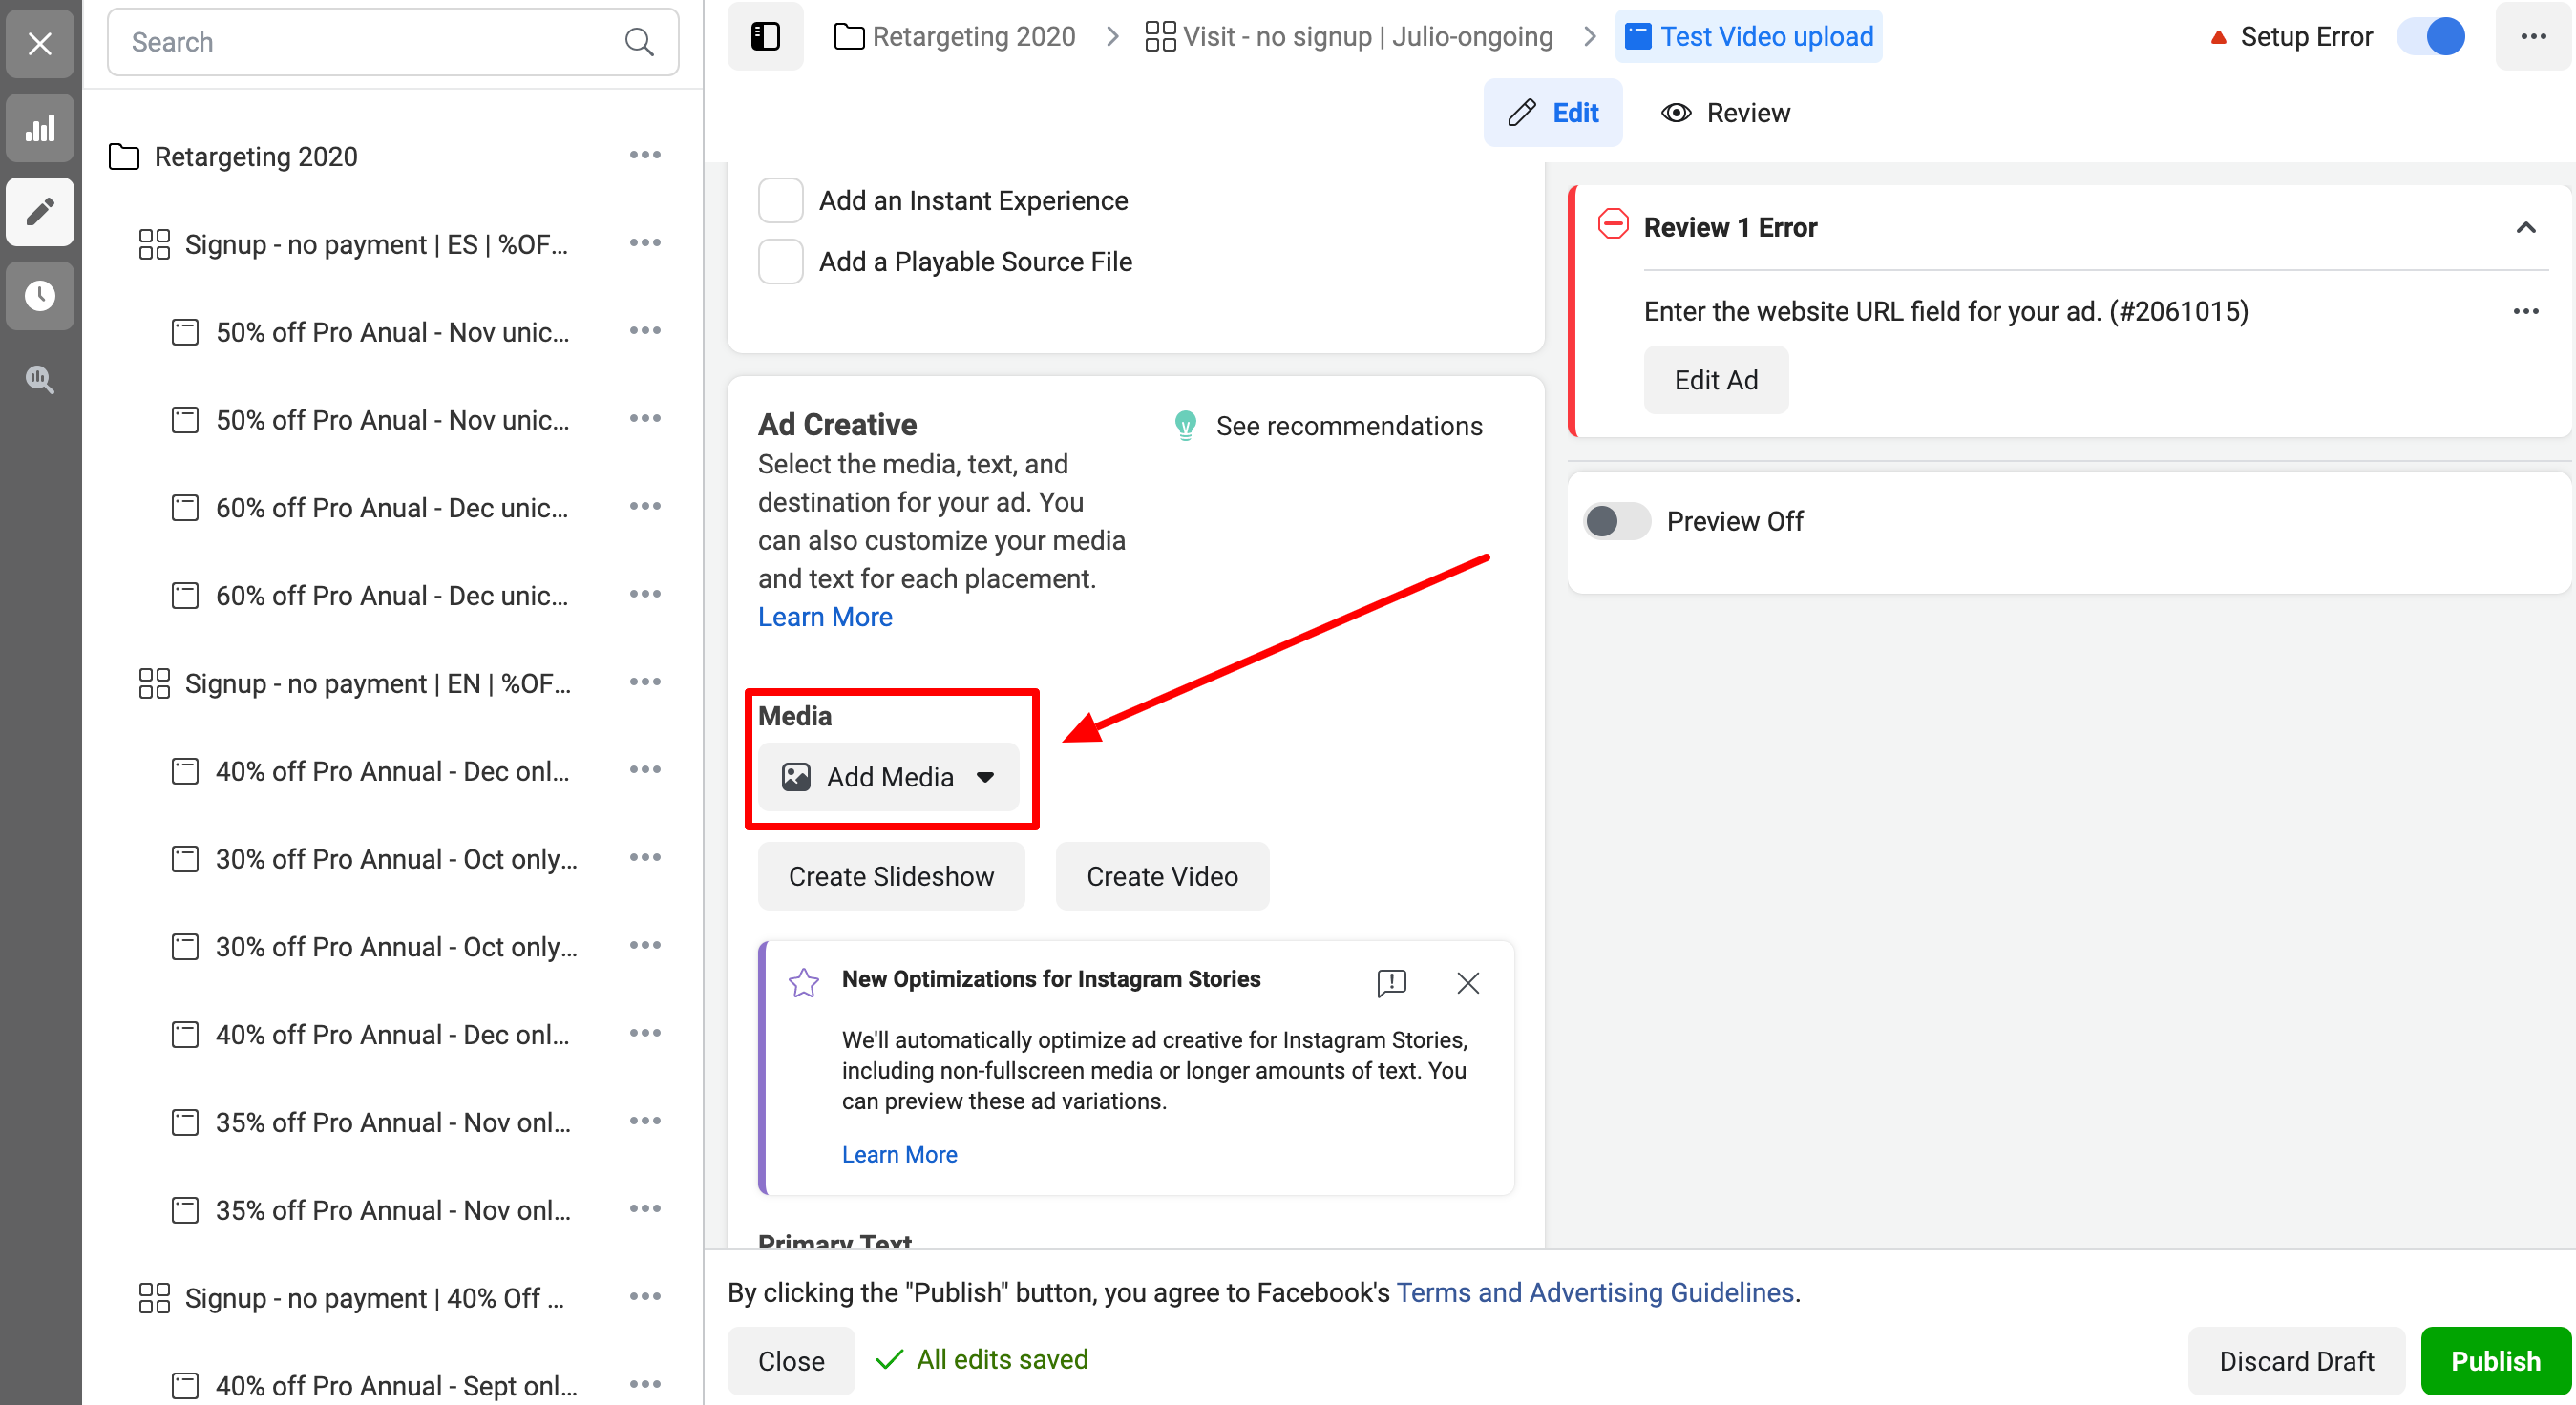Click the Retargeting 2020 folder icon in tree
2576x1405 pixels.
tap(124, 157)
